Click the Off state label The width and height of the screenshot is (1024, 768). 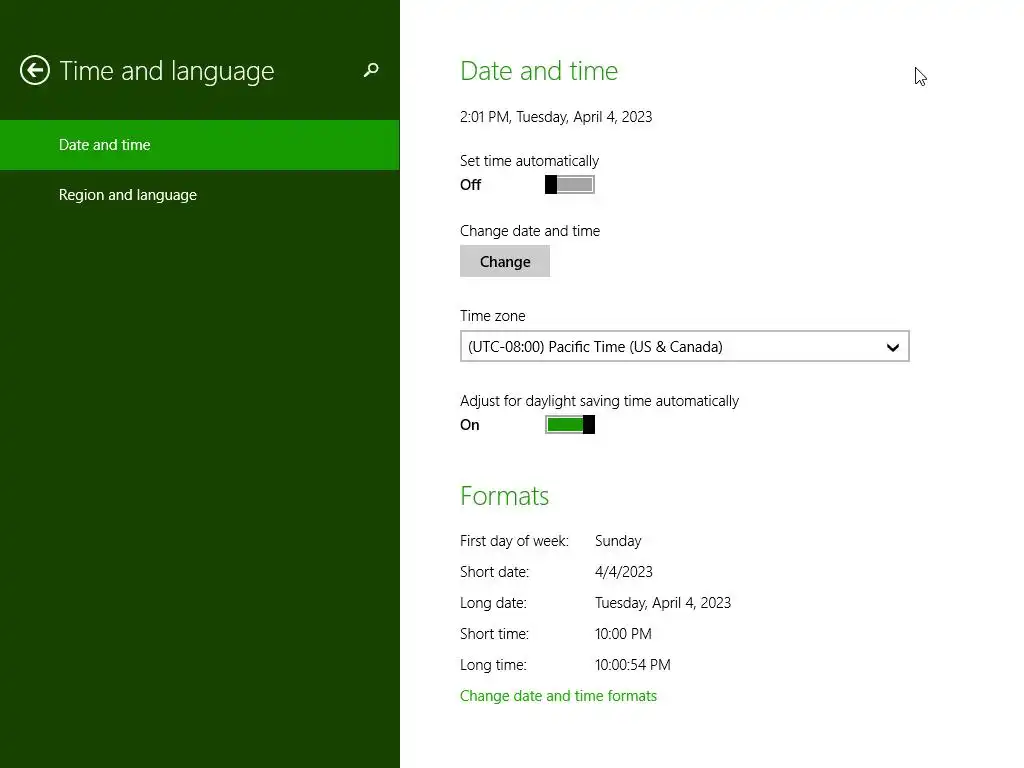click(x=470, y=185)
